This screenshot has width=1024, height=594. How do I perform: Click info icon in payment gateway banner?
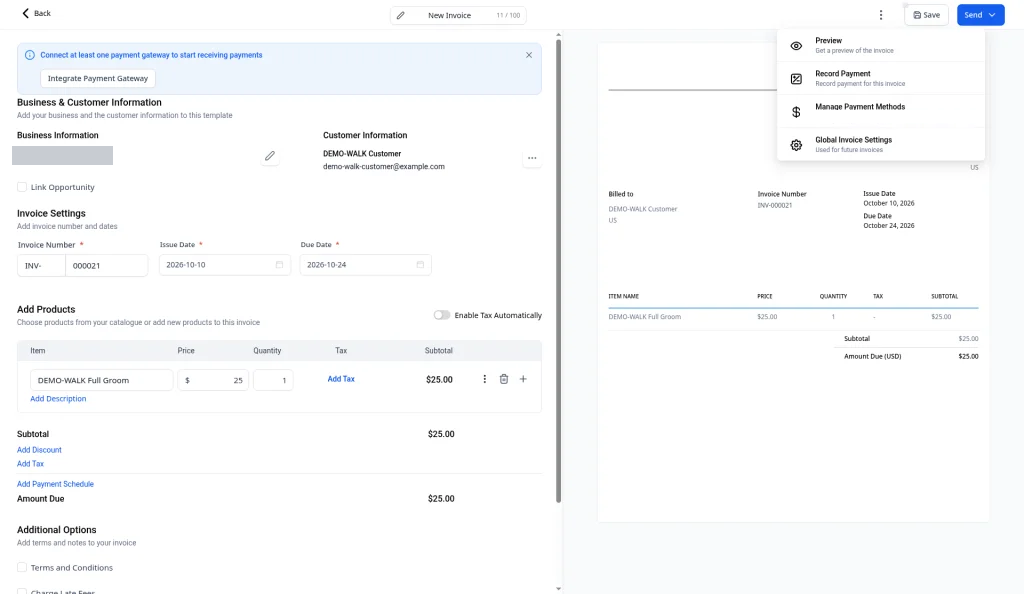point(29,55)
